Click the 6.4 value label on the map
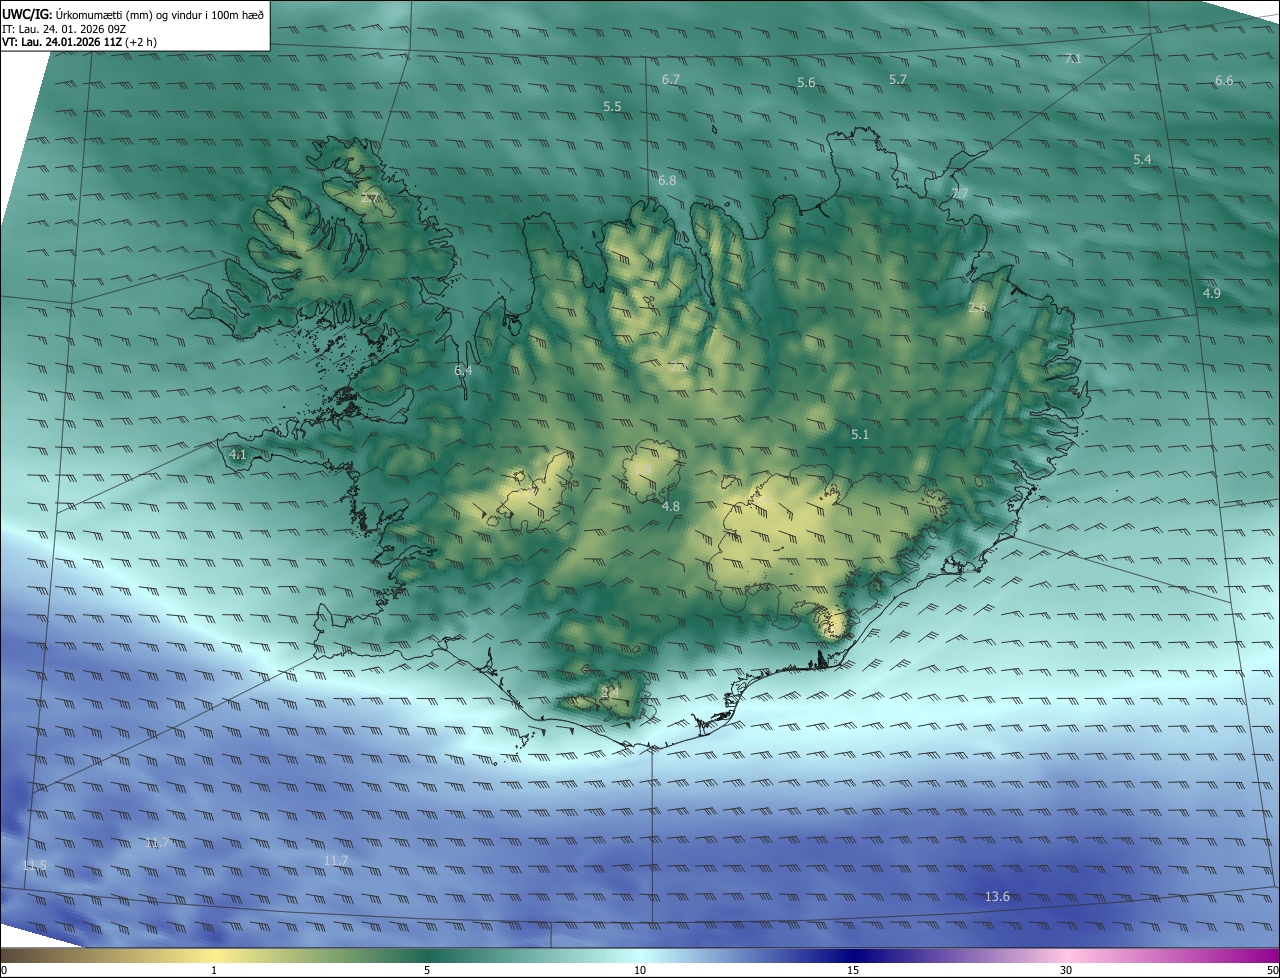Screen dimensions: 1280x978 [463, 371]
